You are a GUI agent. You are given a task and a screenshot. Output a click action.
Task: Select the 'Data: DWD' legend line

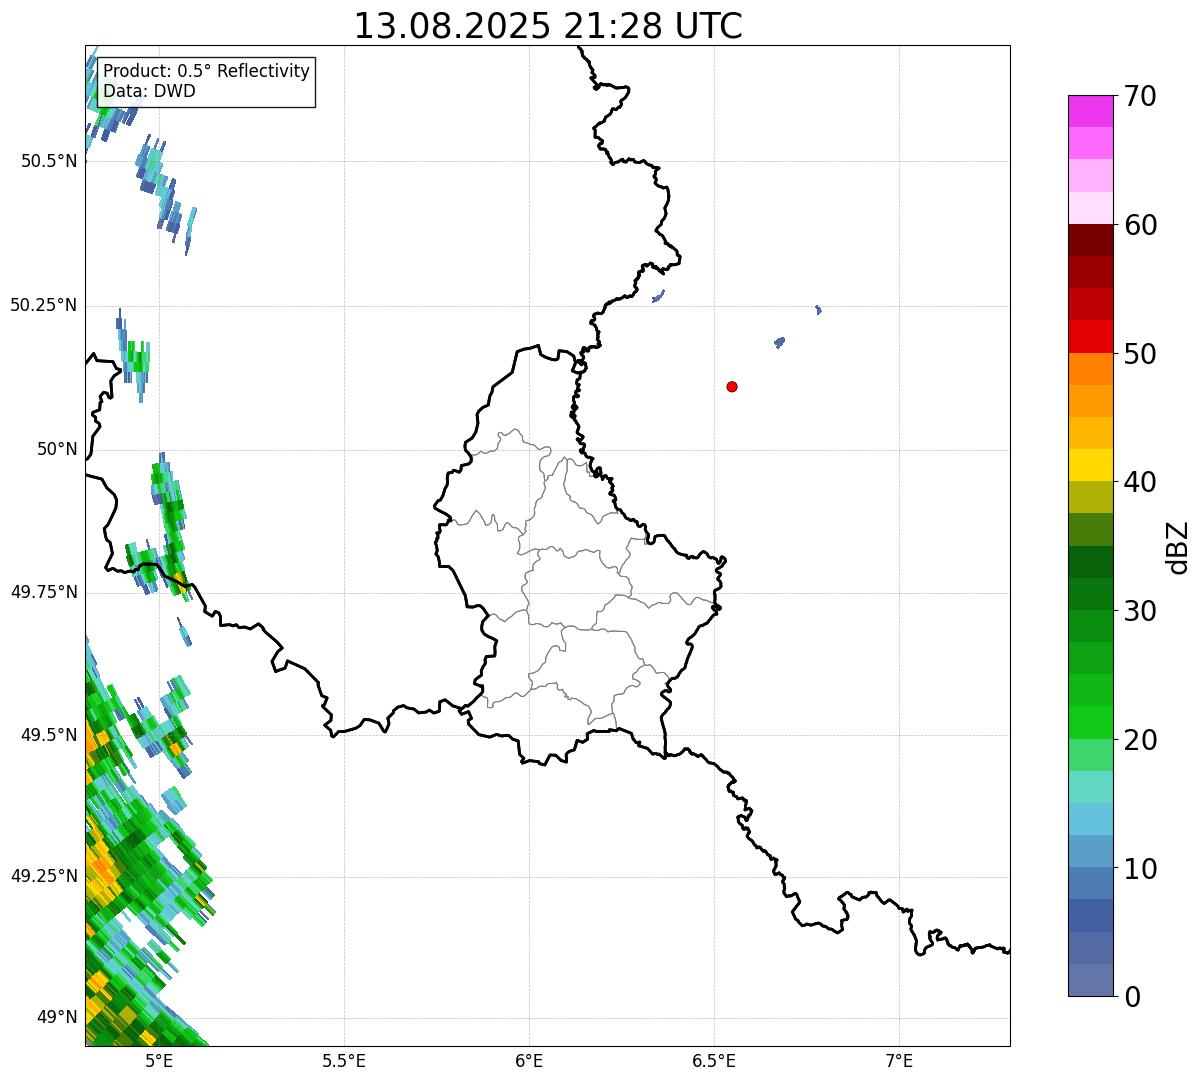click(149, 91)
